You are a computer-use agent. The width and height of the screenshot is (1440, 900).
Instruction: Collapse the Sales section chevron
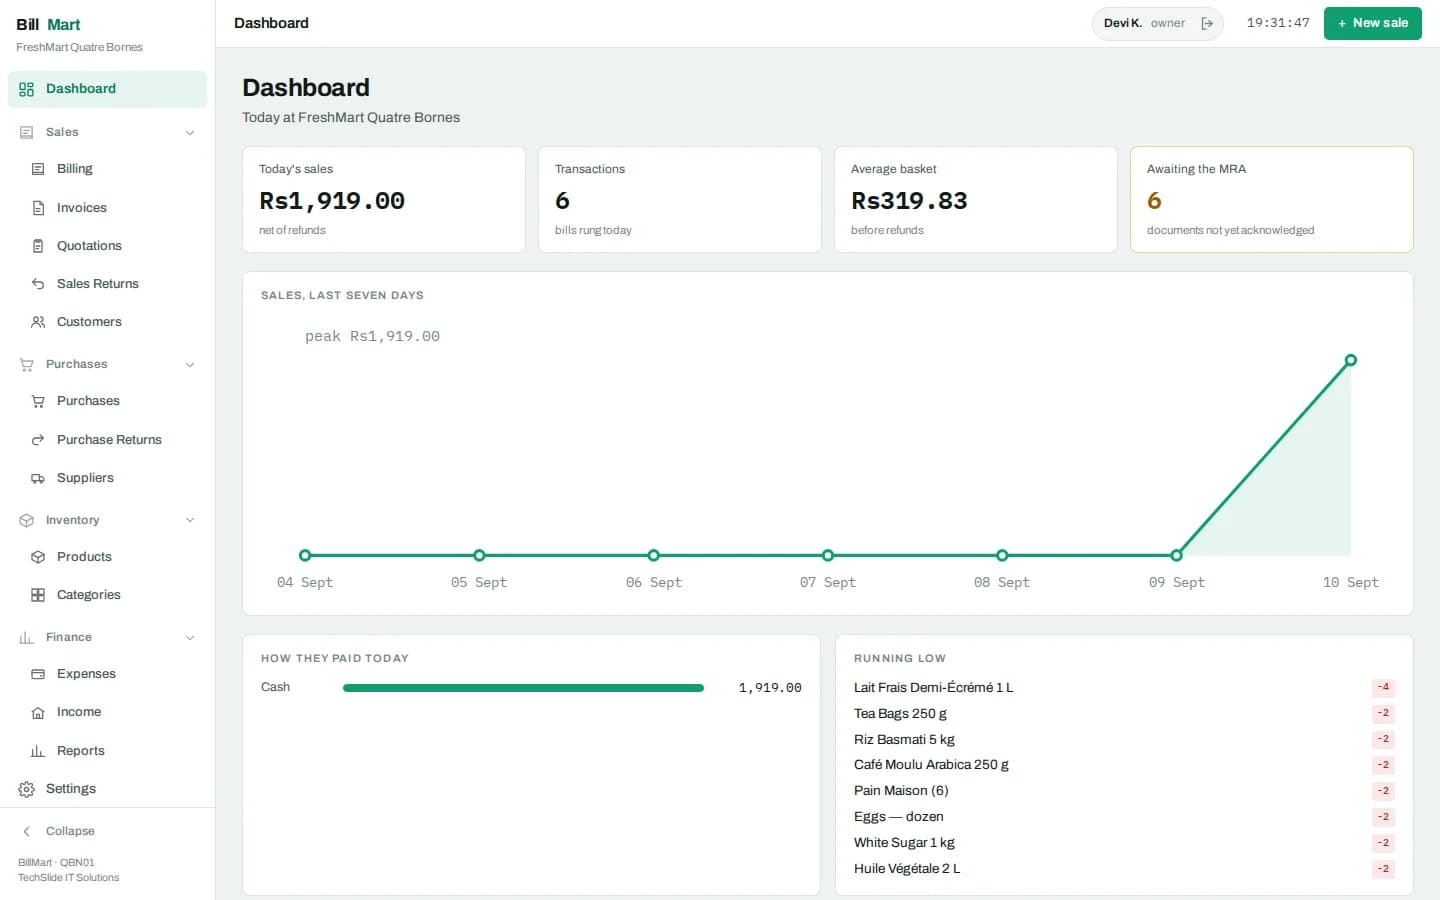point(190,132)
